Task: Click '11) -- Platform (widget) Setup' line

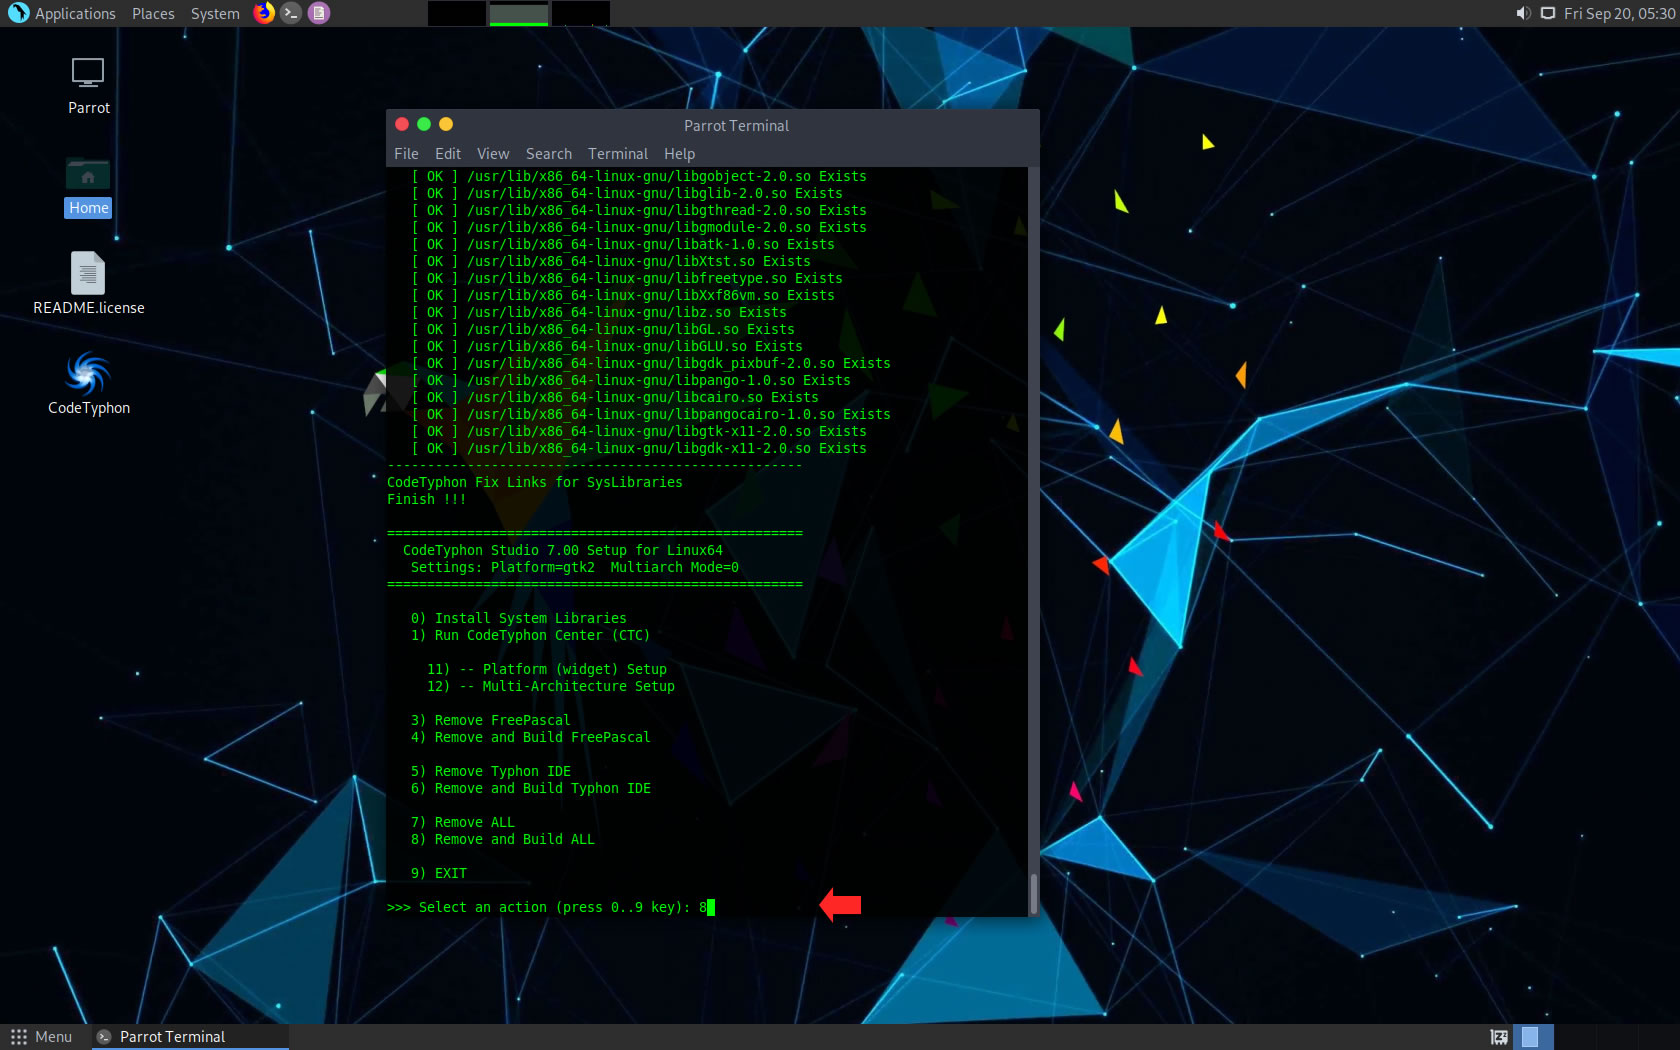Action: (547, 670)
